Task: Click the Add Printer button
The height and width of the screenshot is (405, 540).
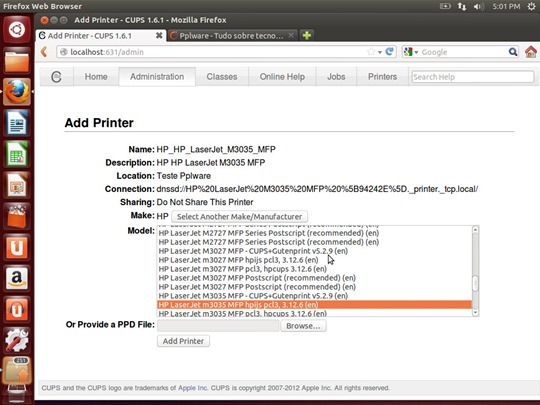Action: tap(183, 341)
